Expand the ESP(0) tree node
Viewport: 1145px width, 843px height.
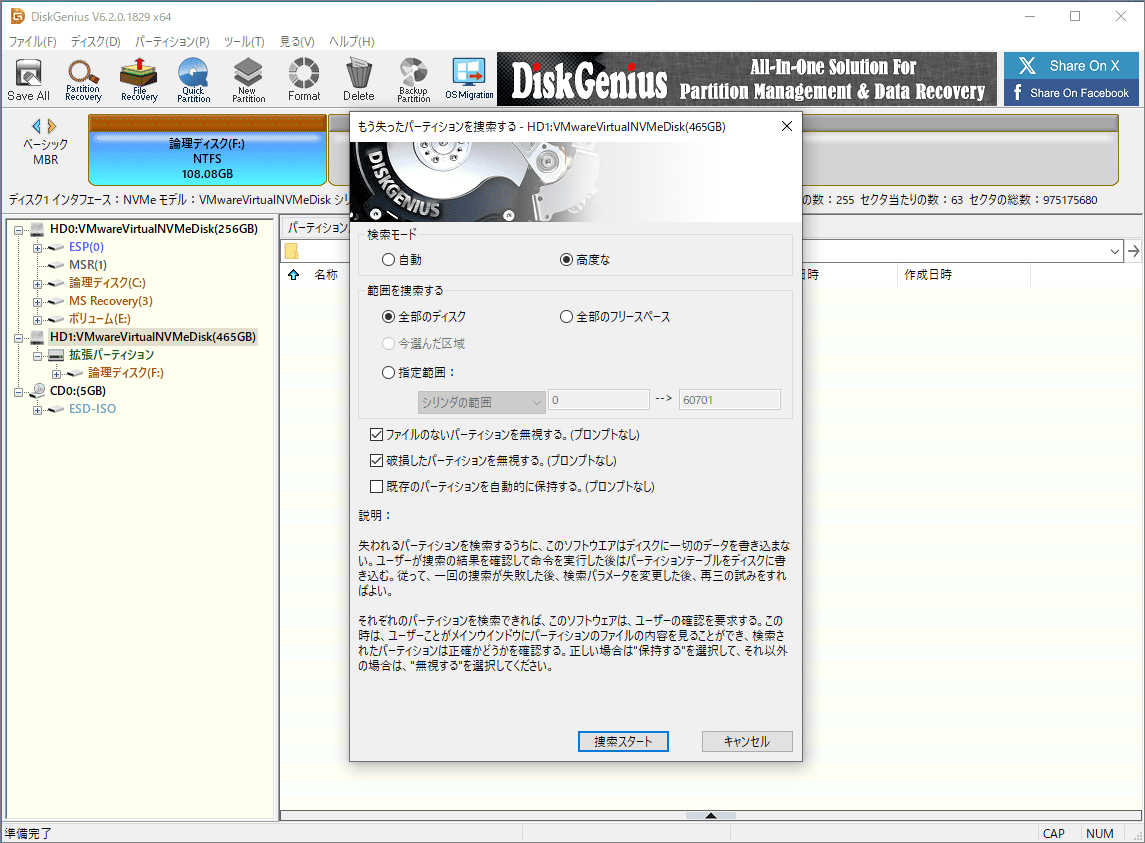37,248
